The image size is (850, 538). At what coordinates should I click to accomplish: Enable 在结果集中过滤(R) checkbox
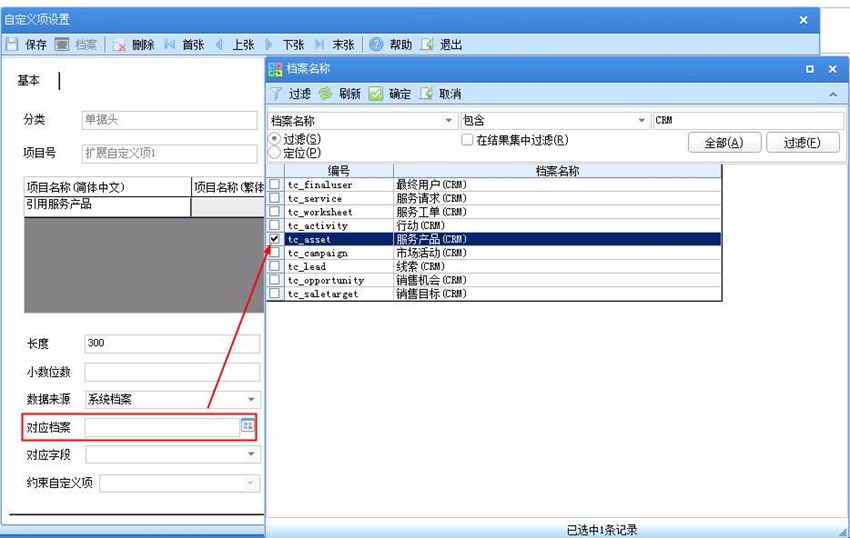(467, 140)
